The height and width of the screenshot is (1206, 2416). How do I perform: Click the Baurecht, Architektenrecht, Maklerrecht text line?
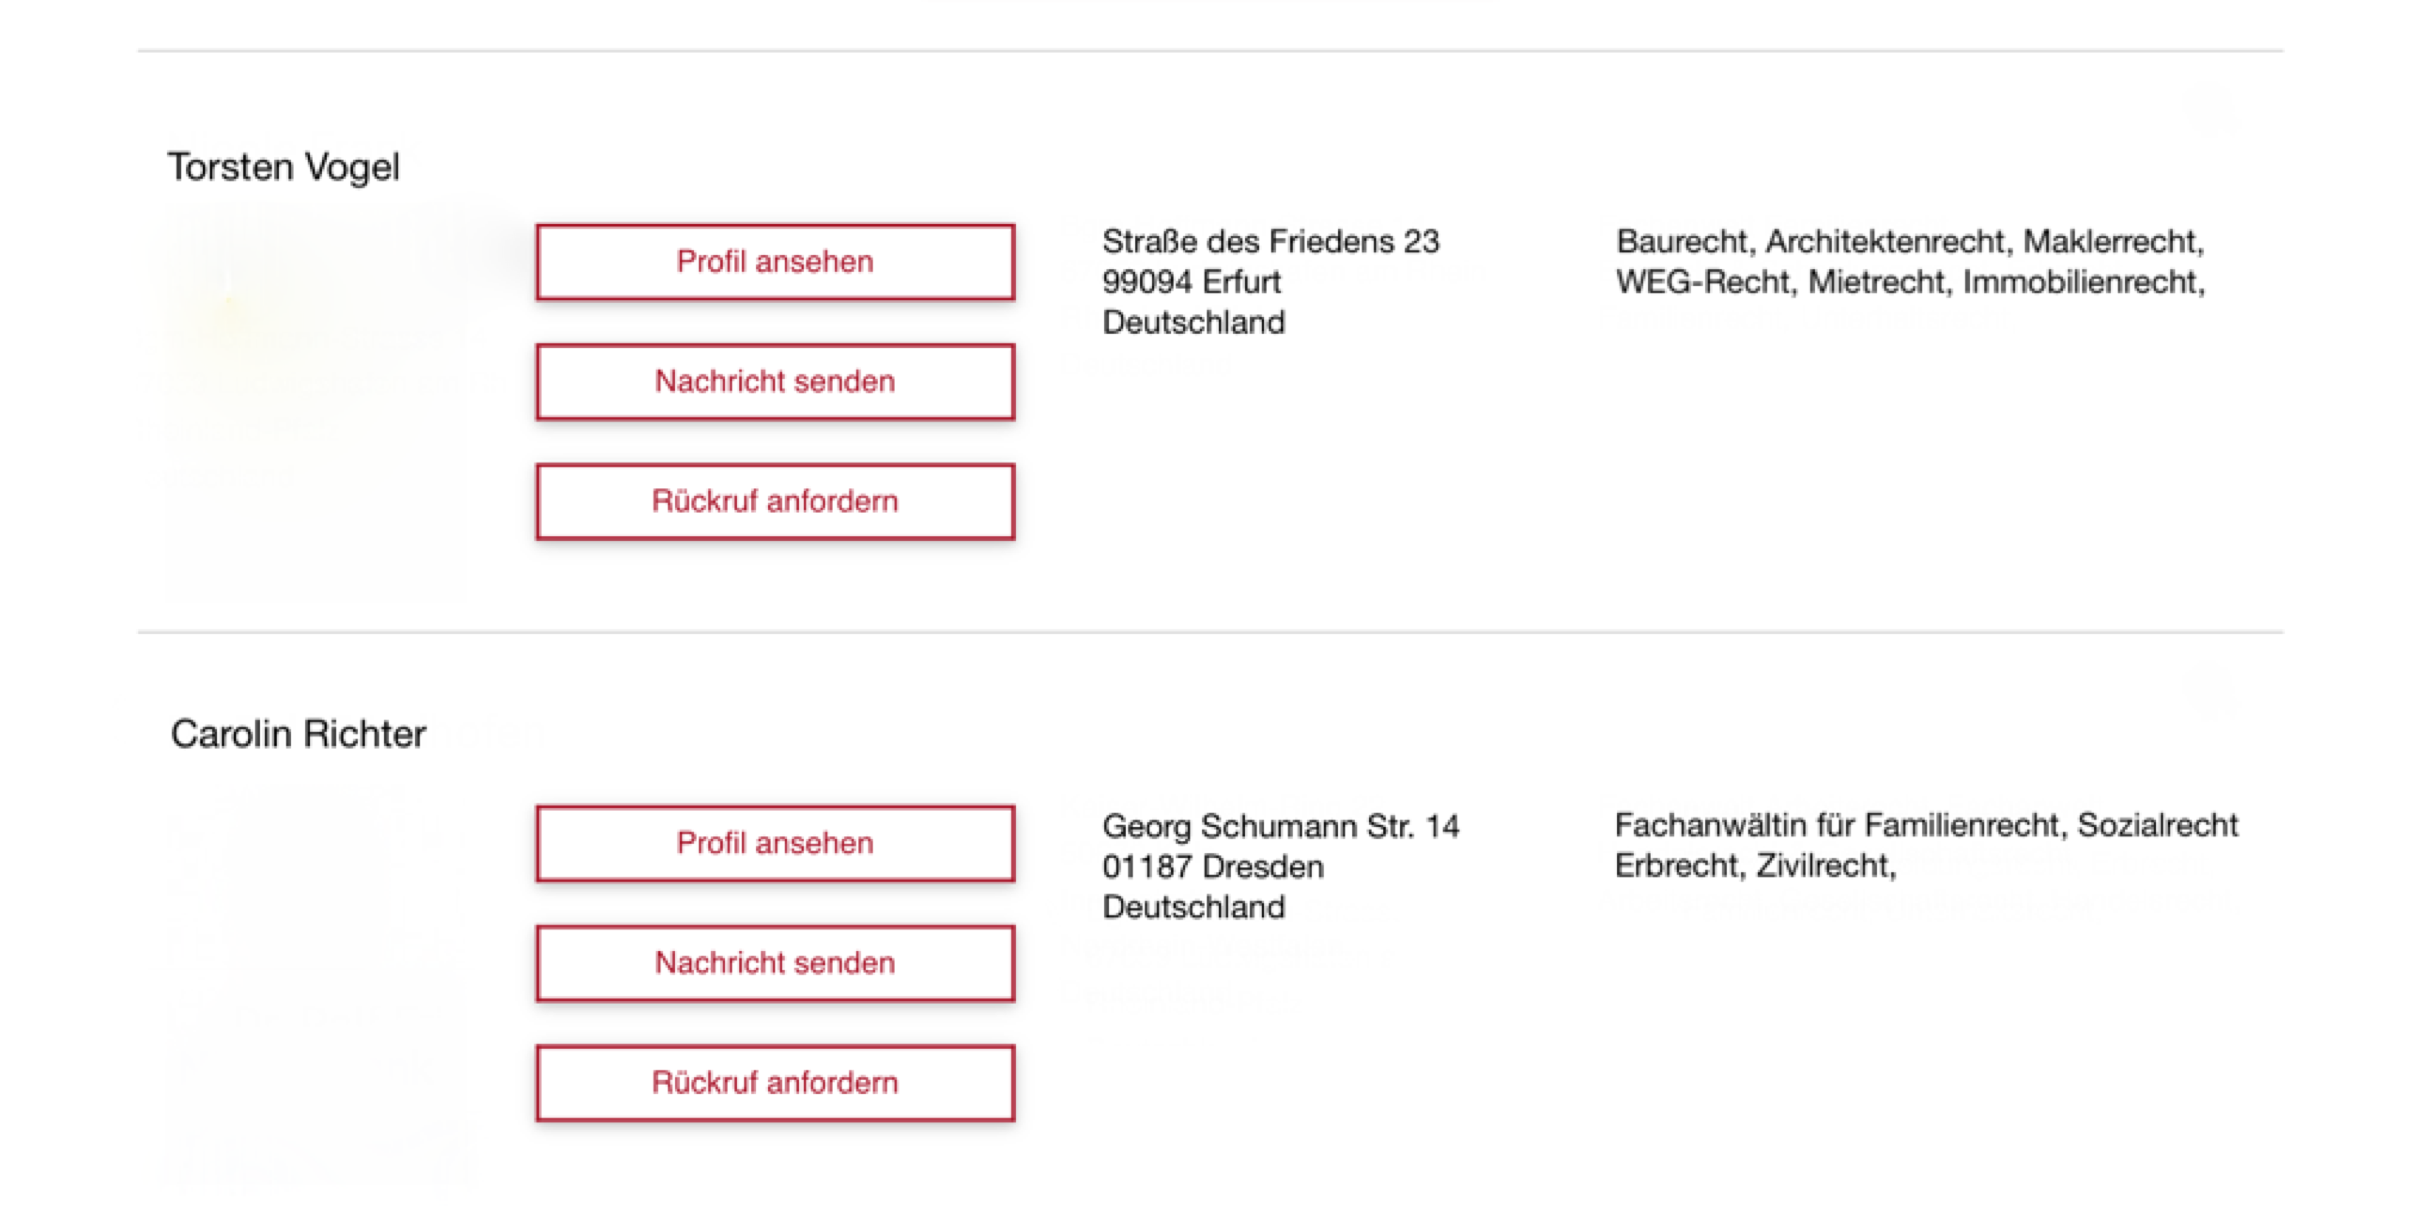point(1910,242)
